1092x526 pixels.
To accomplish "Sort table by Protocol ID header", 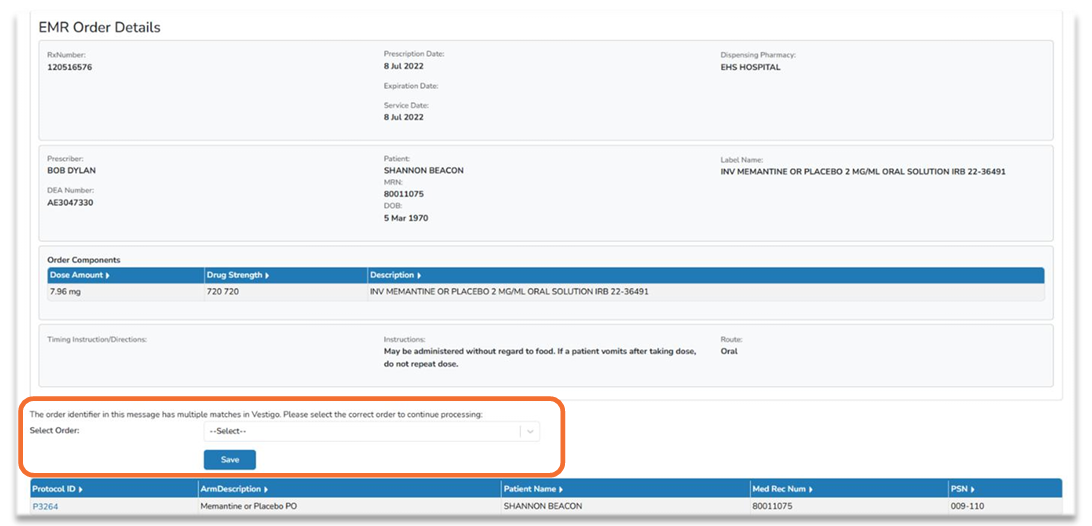I will (58, 489).
